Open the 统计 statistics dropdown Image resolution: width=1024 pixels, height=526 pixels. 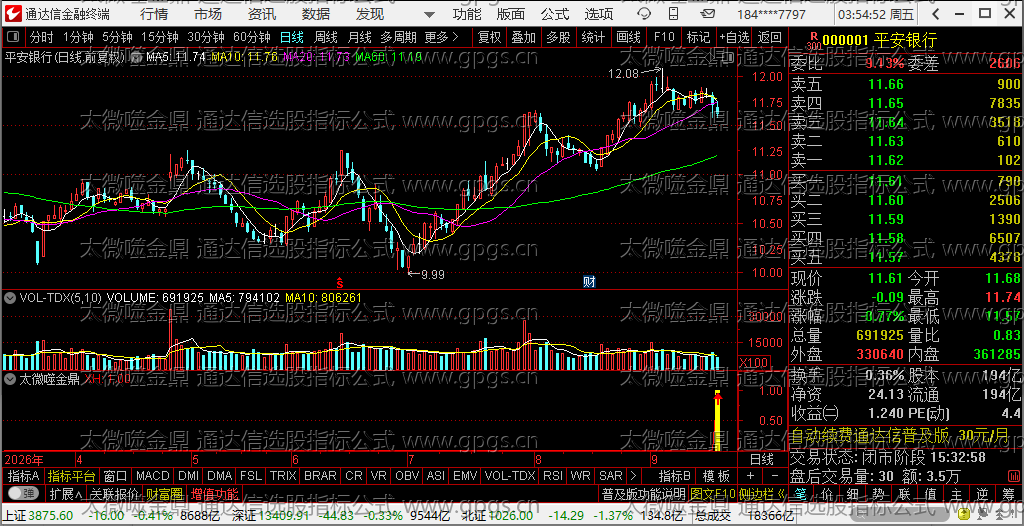click(593, 37)
